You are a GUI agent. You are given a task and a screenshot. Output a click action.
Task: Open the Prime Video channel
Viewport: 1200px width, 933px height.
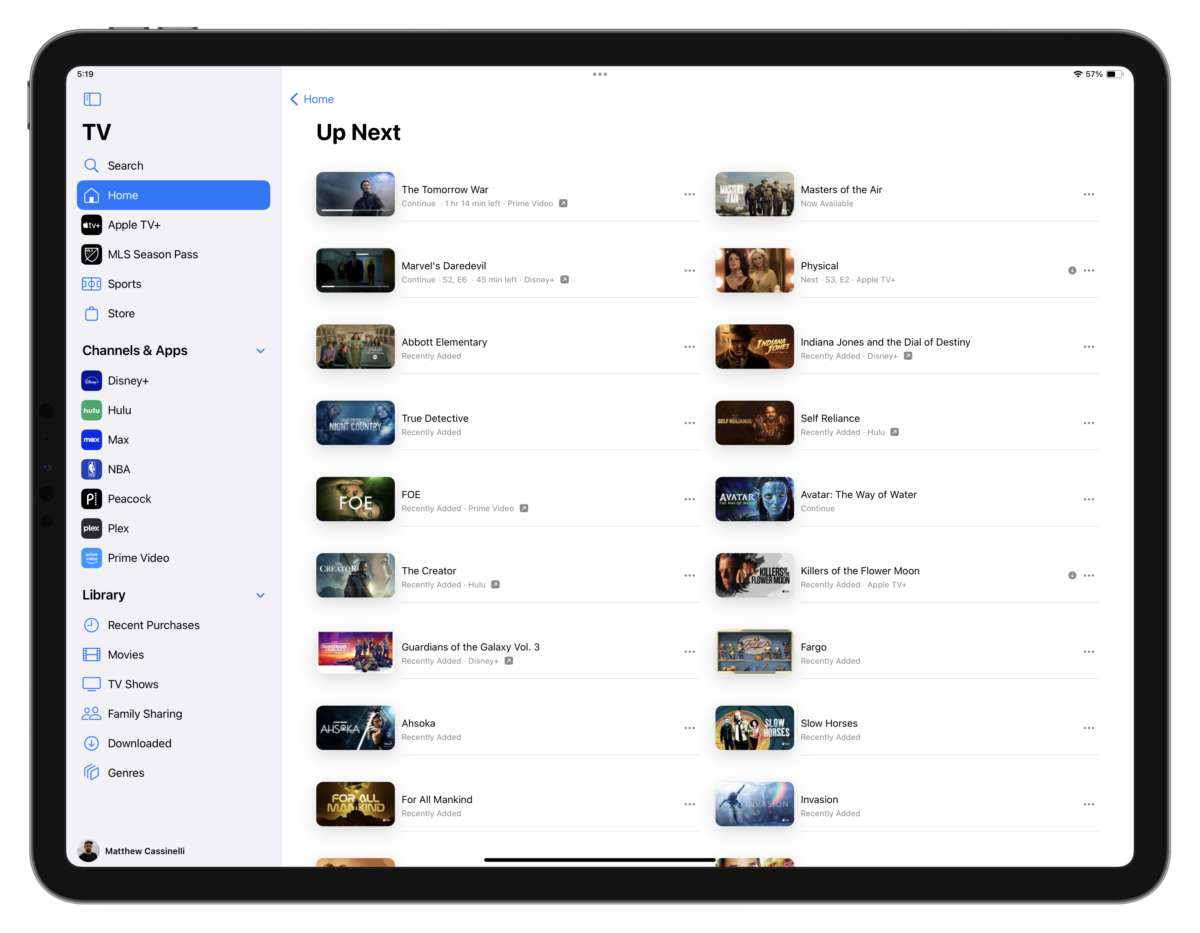[x=136, y=557]
